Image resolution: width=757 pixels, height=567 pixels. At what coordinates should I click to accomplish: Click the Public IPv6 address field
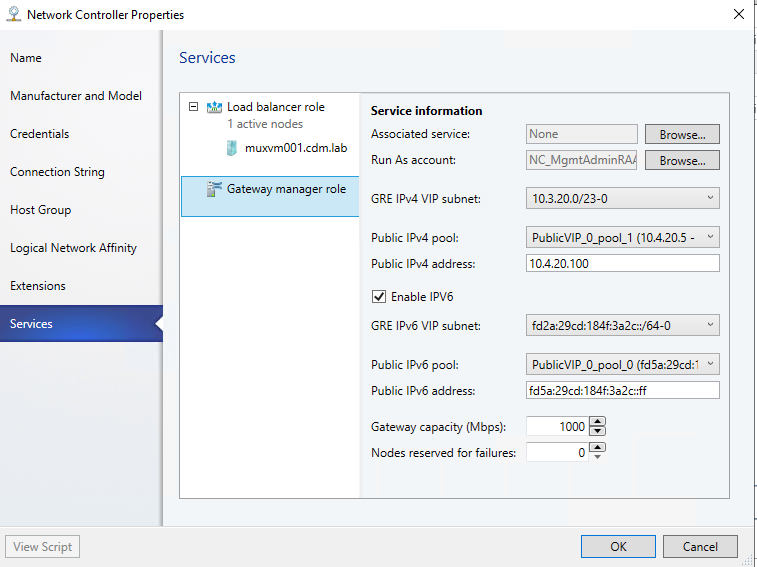coord(622,390)
